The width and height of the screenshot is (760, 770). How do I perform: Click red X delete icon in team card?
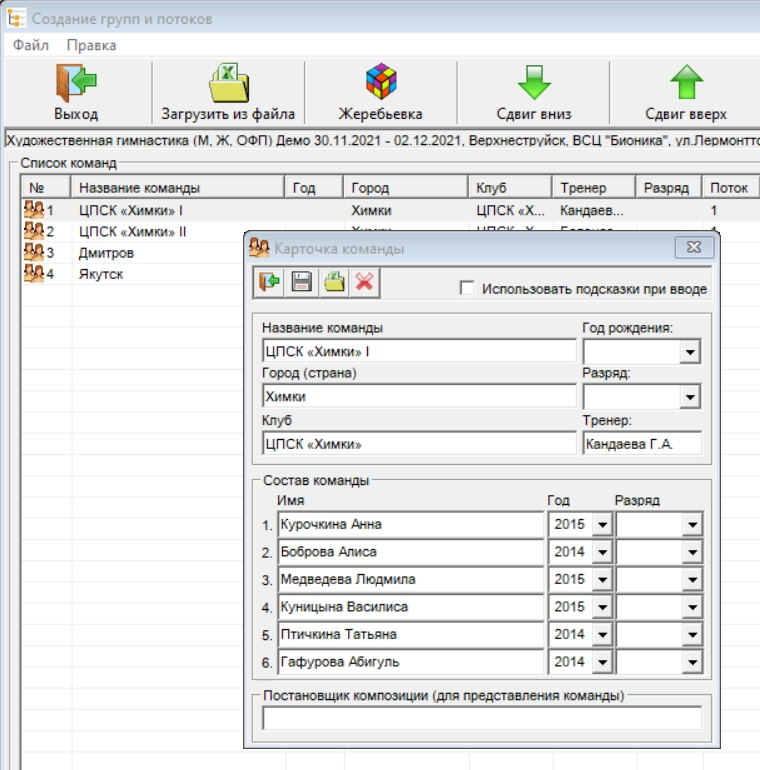(x=364, y=283)
